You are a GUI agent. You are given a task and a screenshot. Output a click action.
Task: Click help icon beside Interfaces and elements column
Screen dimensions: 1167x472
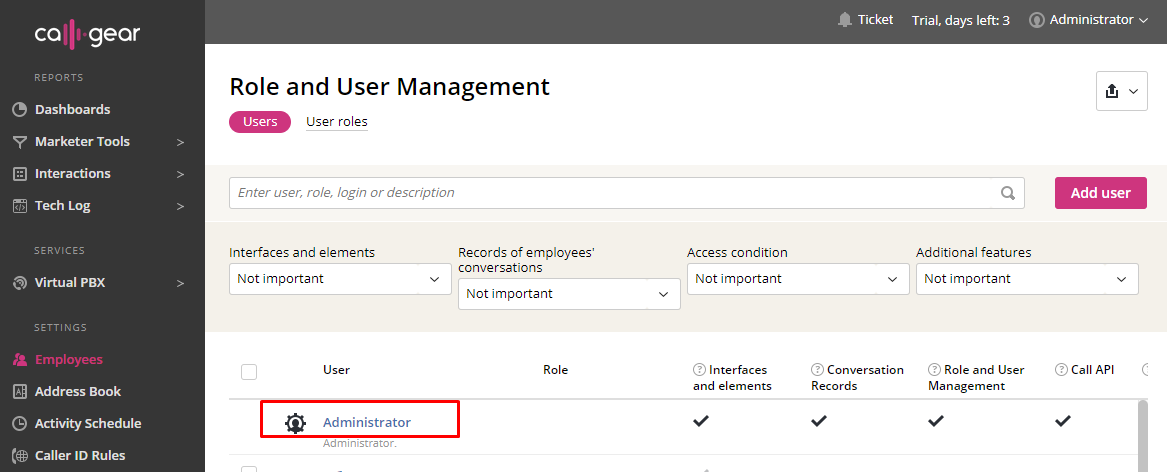[x=699, y=370]
